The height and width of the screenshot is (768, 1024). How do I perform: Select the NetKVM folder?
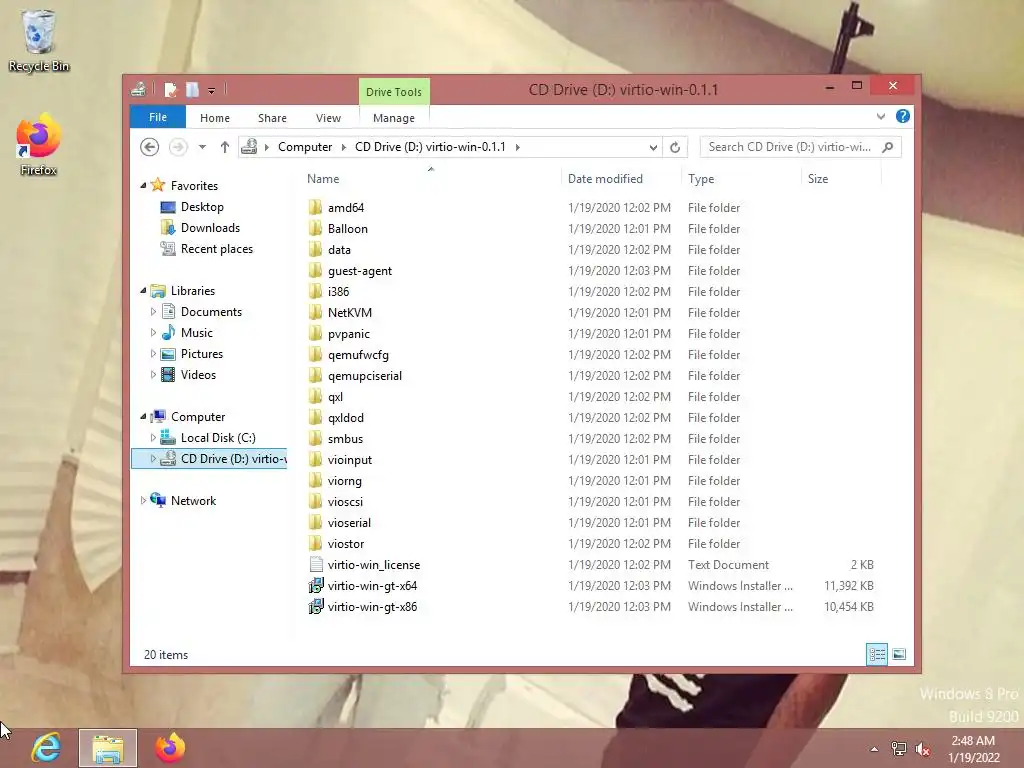pyautogui.click(x=349, y=313)
